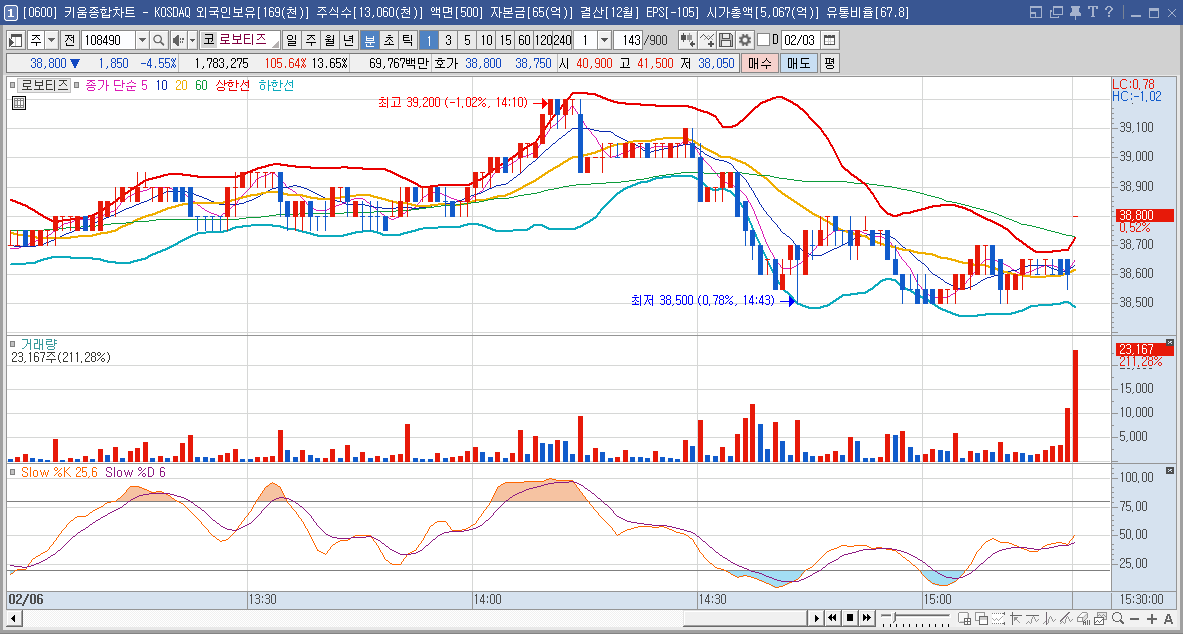Click the dotted range selection chart icon

[997, 618]
